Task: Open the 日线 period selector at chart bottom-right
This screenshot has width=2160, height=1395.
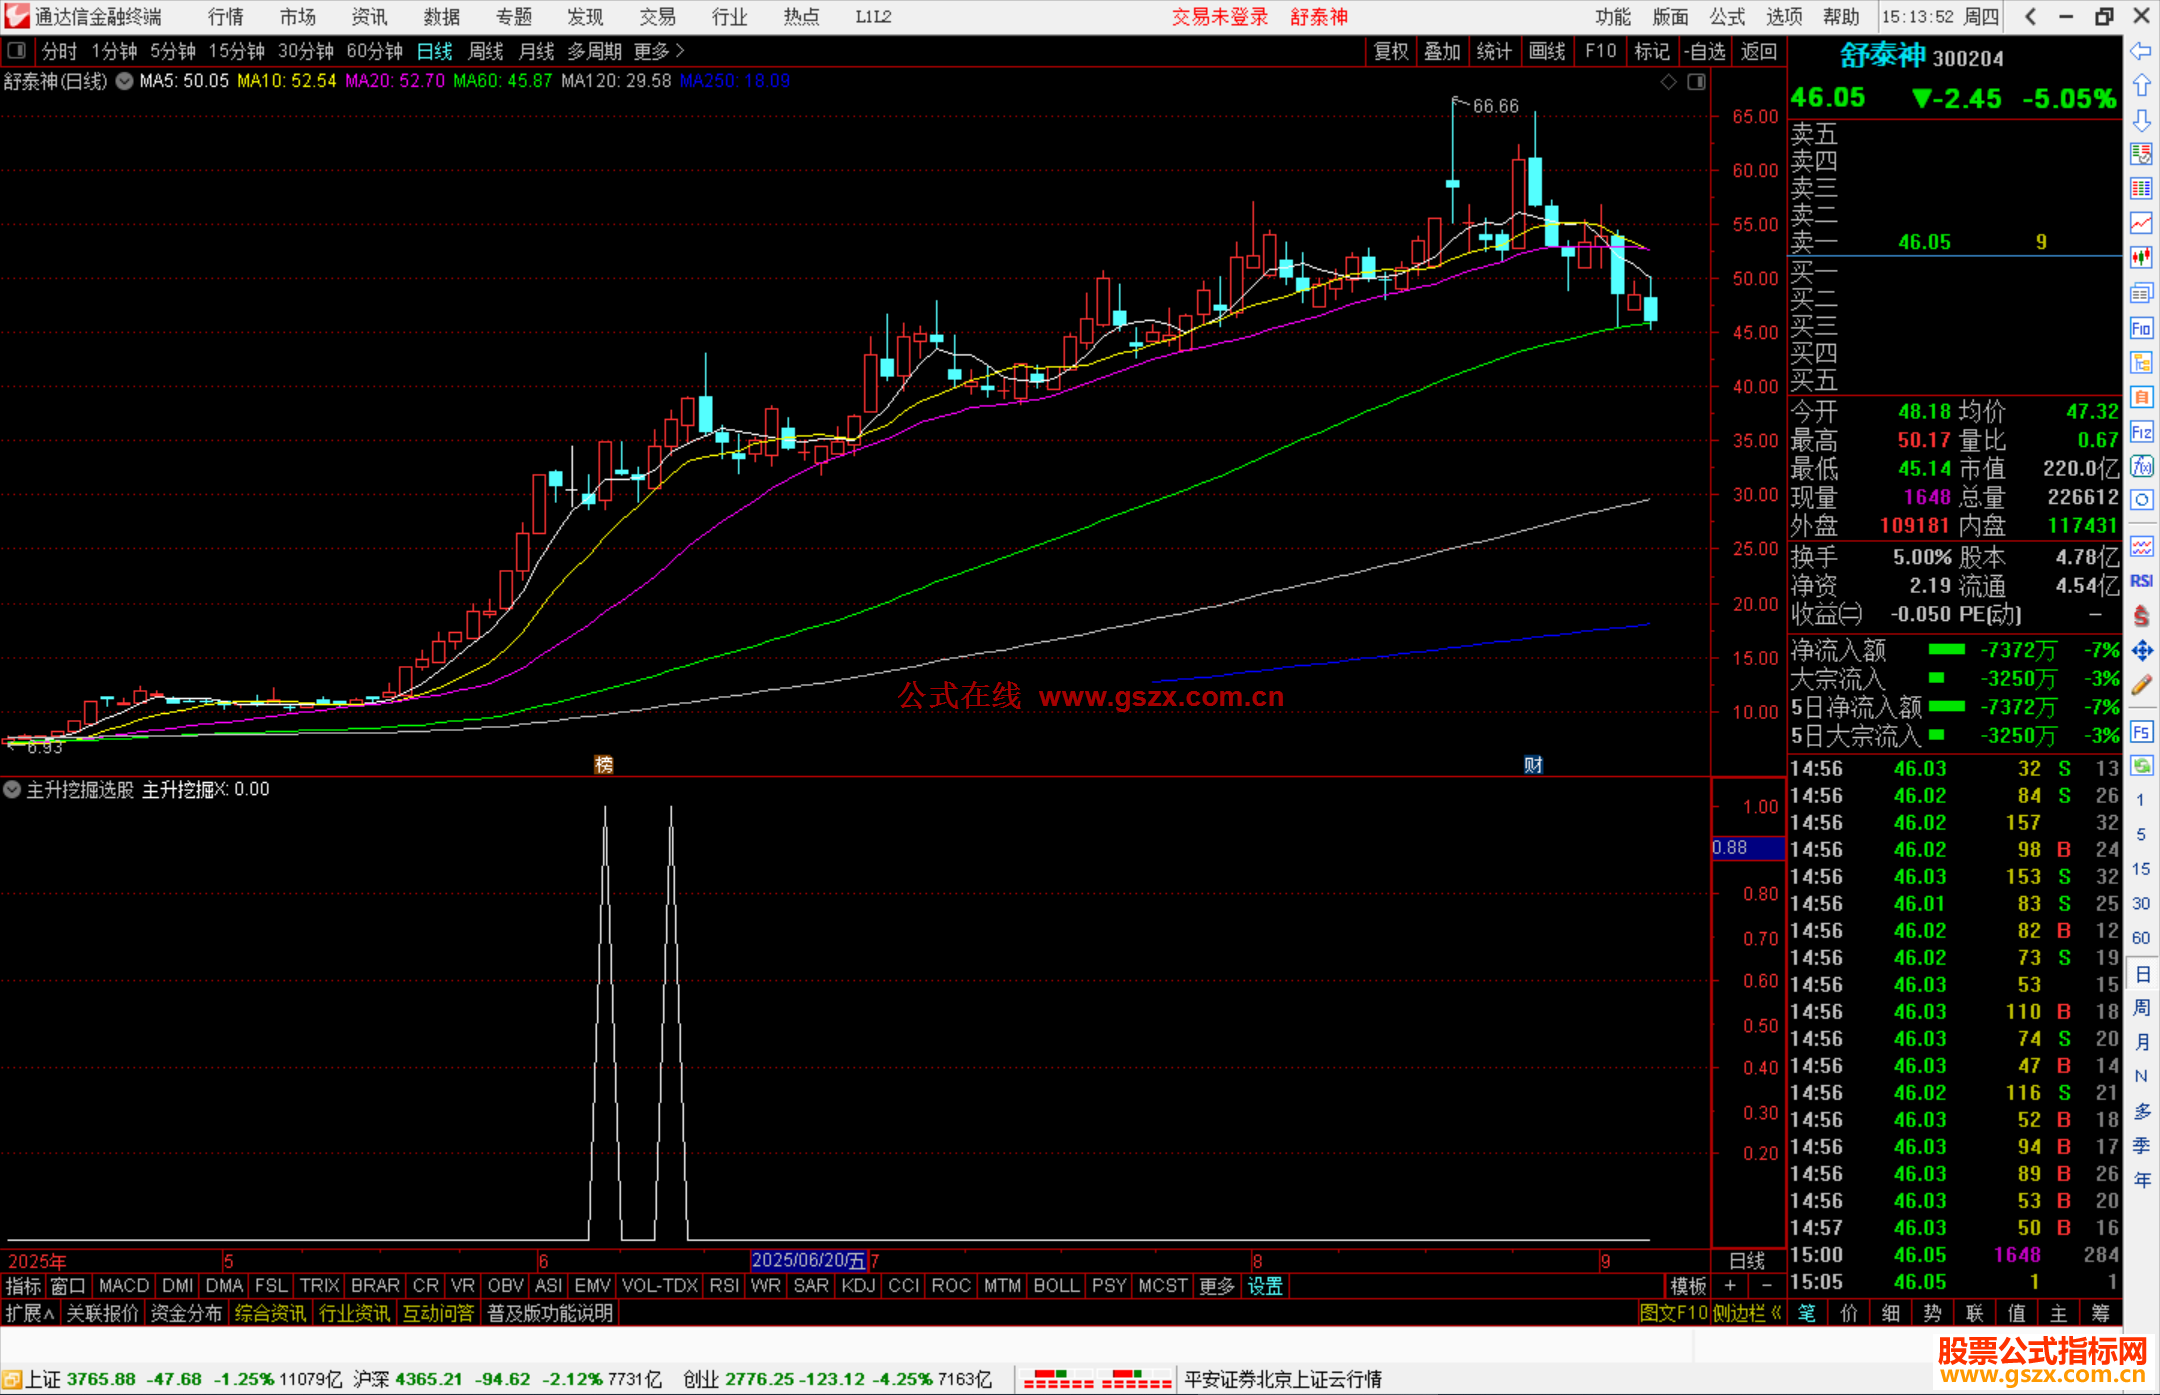Action: point(1747,1261)
